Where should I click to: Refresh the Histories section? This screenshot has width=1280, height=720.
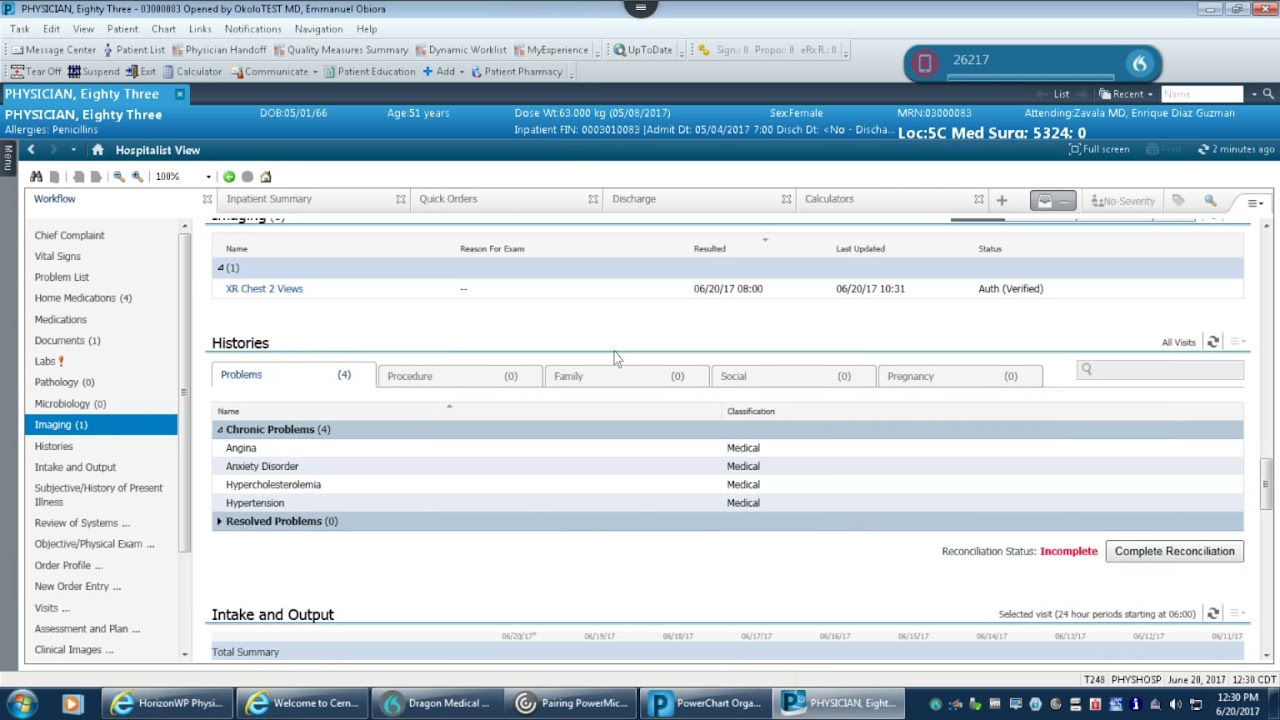(x=1213, y=342)
